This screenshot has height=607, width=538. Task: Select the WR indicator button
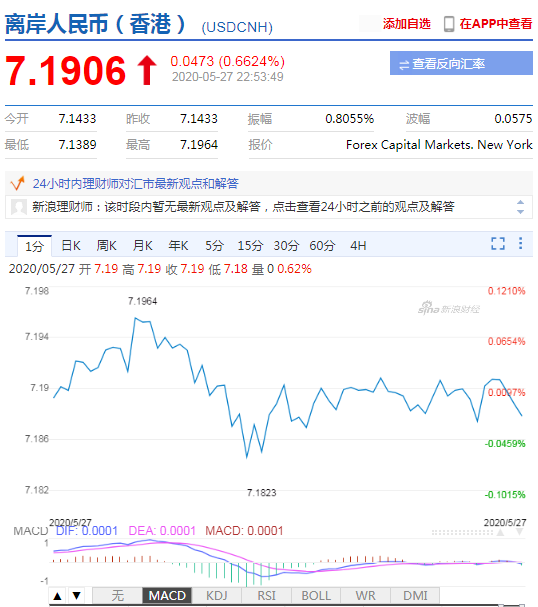tap(365, 596)
